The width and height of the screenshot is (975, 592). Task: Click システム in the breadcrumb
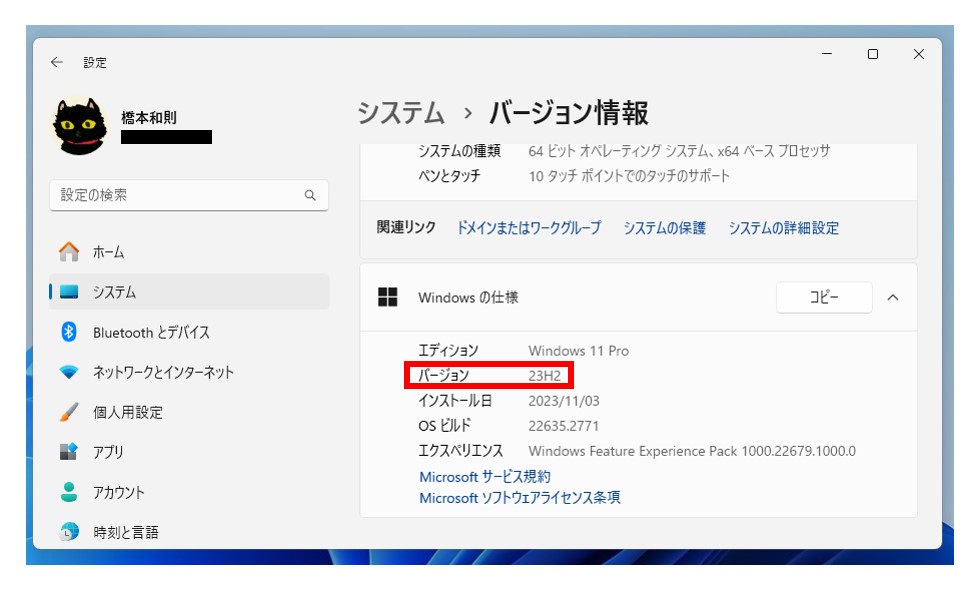pyautogui.click(x=401, y=113)
